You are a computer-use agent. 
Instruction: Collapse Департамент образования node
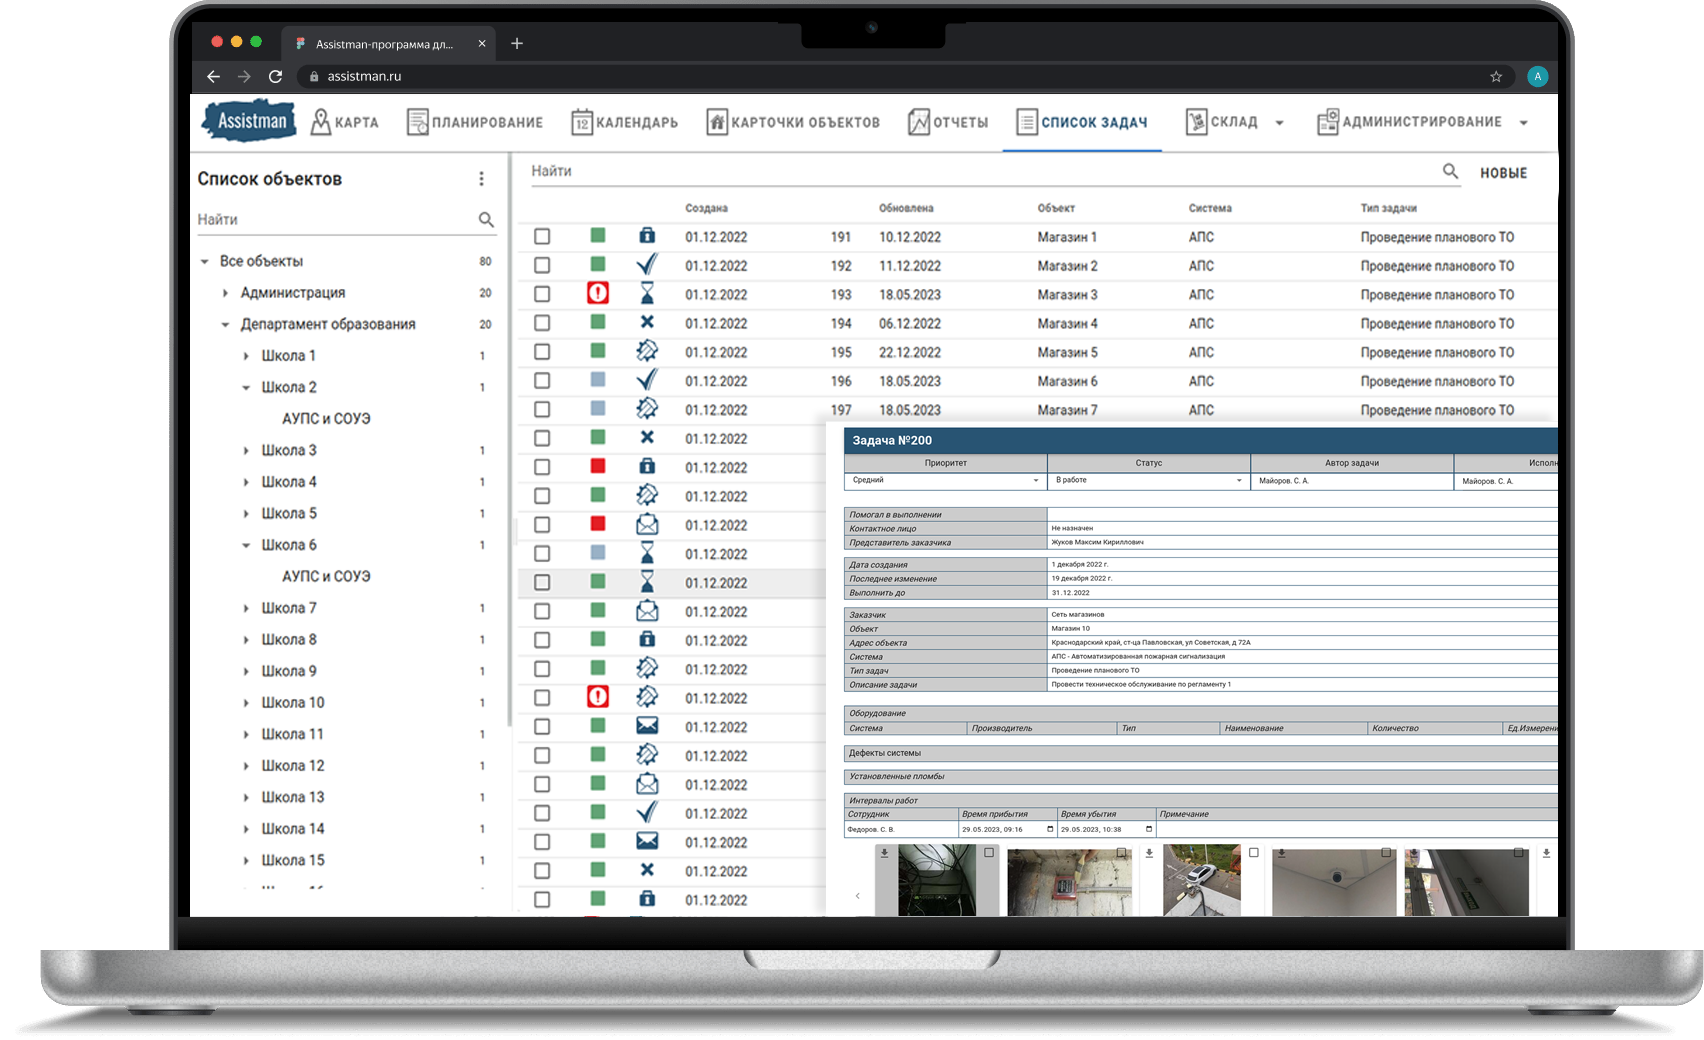click(225, 324)
